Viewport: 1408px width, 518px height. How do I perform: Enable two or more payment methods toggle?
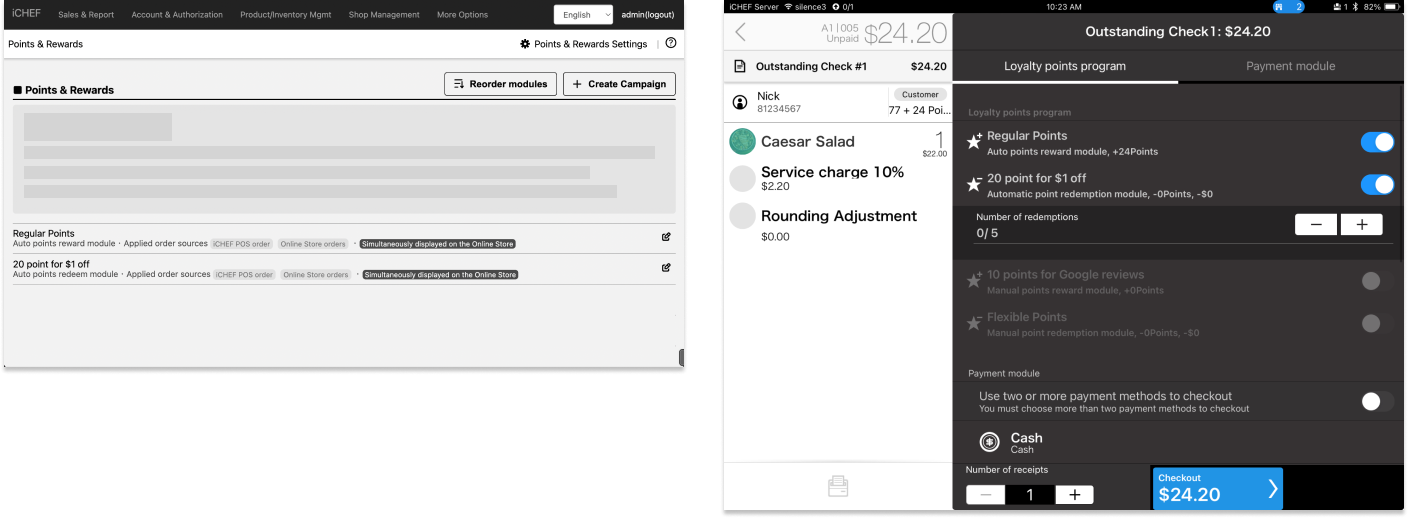point(1377,402)
